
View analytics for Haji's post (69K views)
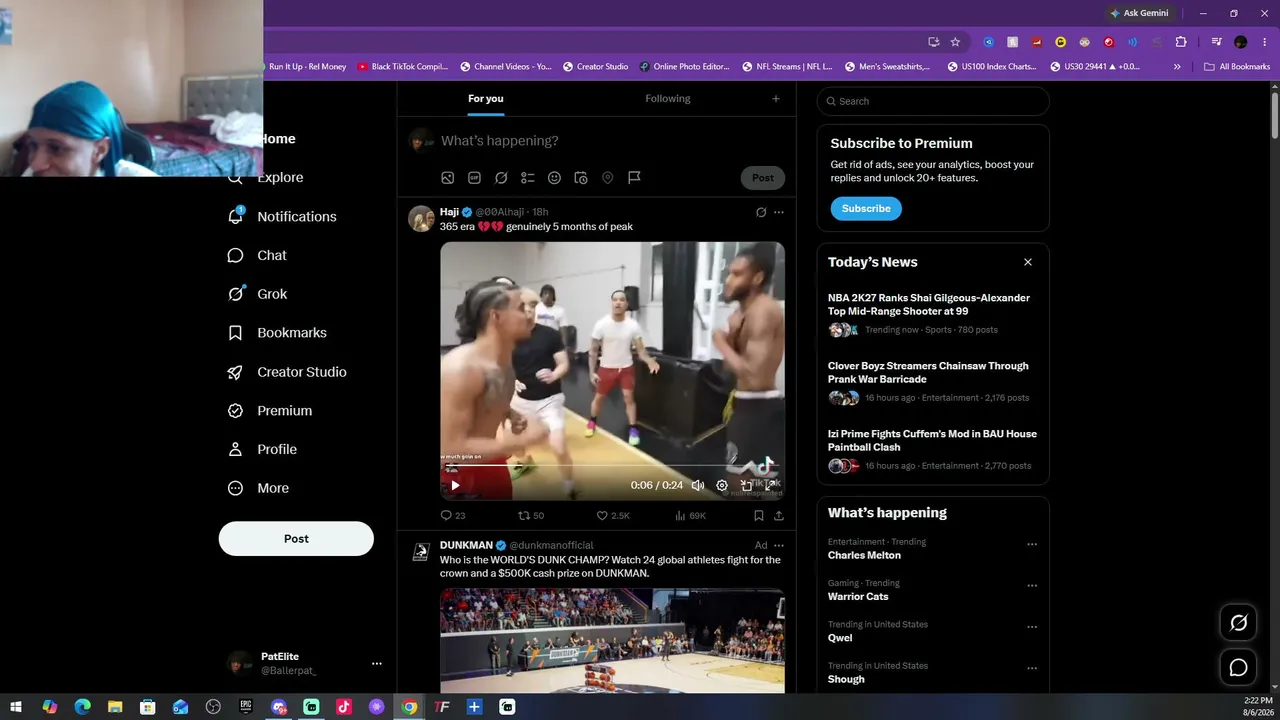[x=690, y=516]
